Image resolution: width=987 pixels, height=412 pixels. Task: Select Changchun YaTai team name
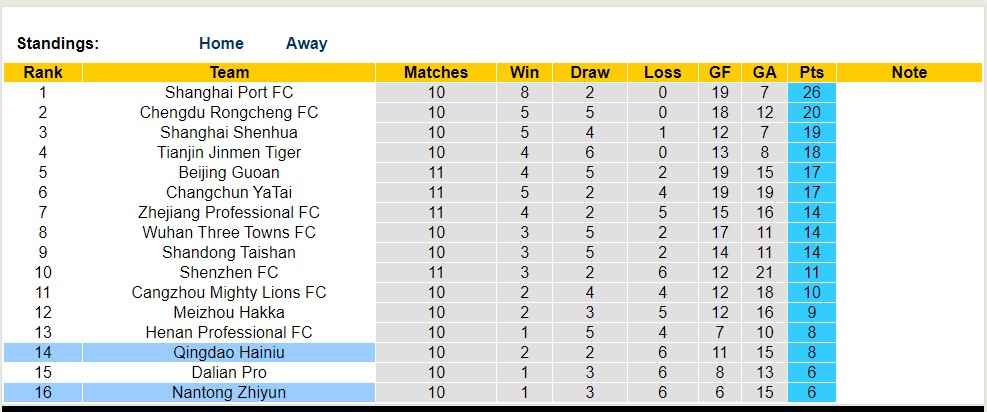click(229, 192)
